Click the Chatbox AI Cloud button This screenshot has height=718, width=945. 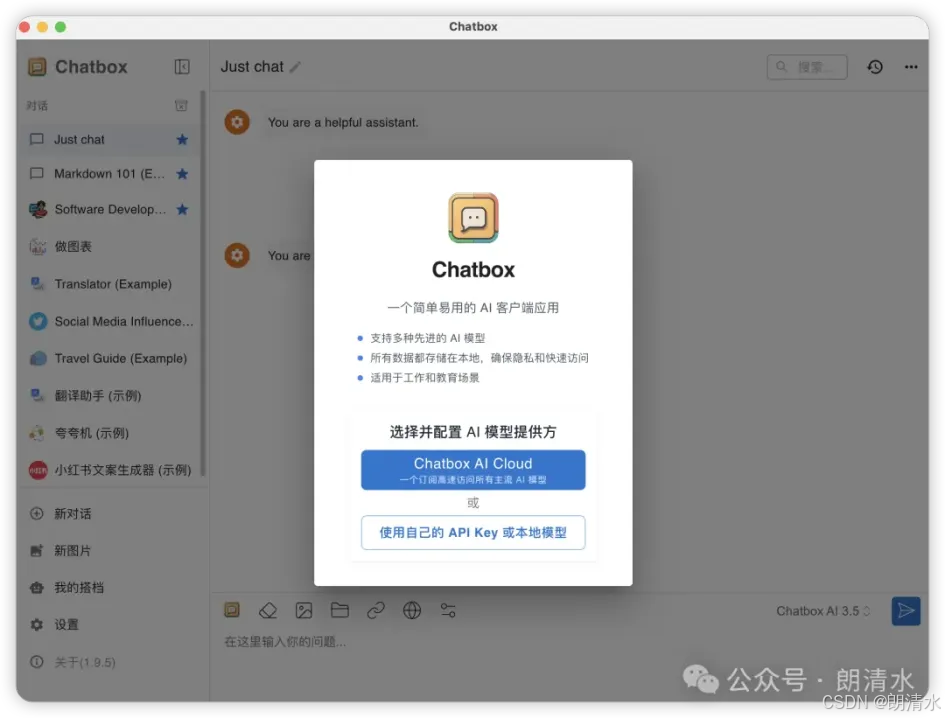(473, 470)
